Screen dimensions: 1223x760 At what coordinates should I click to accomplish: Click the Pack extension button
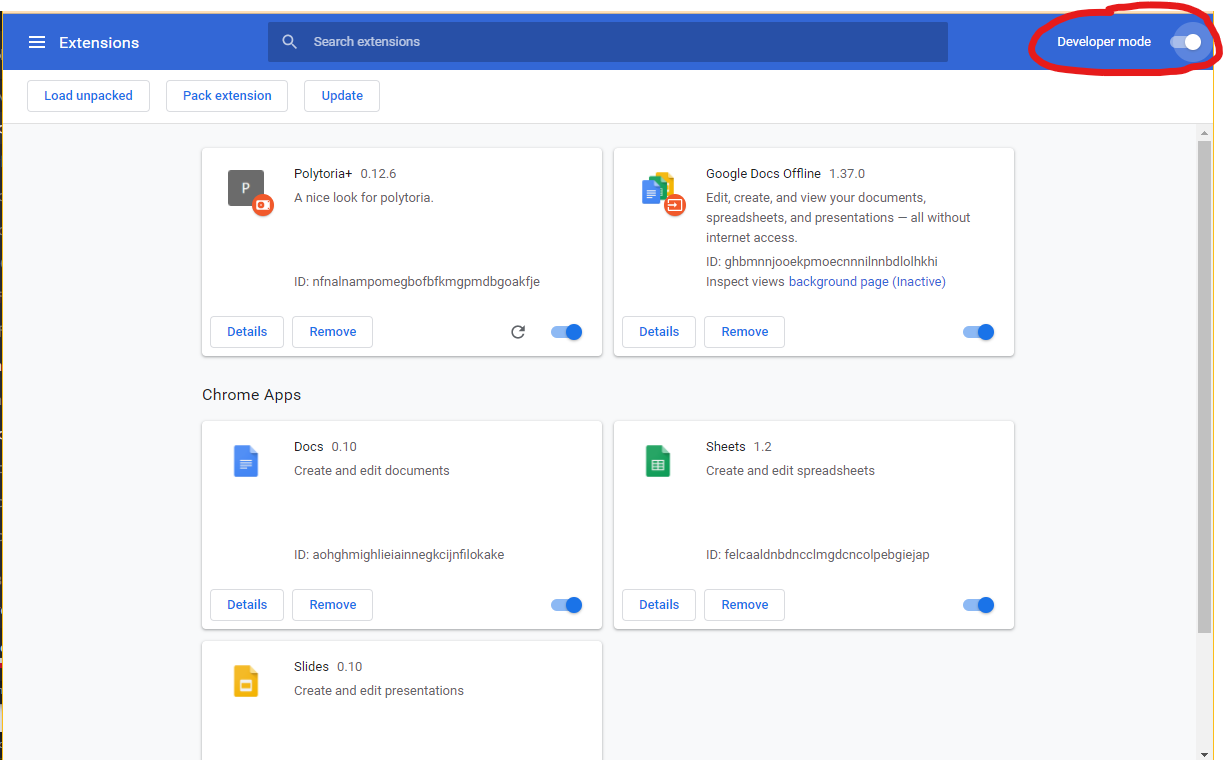pos(226,95)
